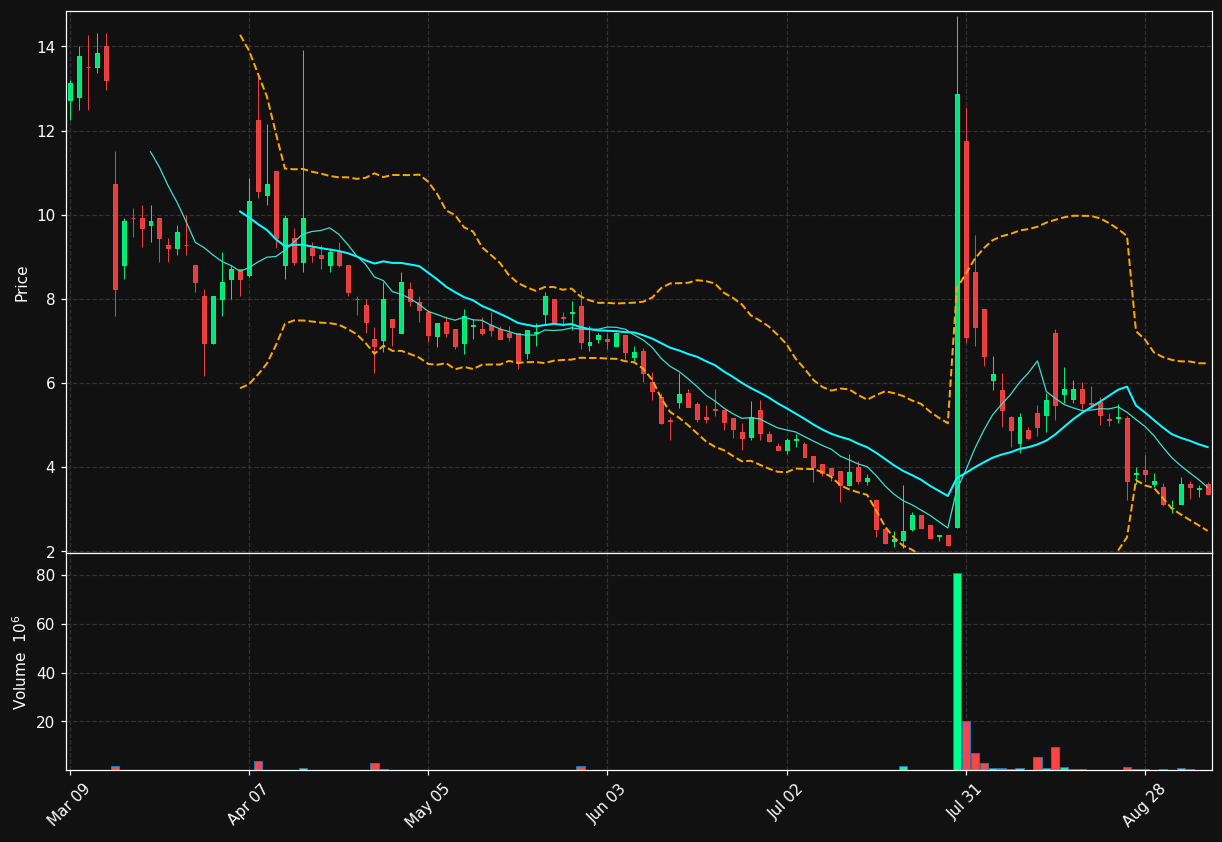Click the "Aug 28" date label
The width and height of the screenshot is (1222, 842).
tap(1143, 806)
